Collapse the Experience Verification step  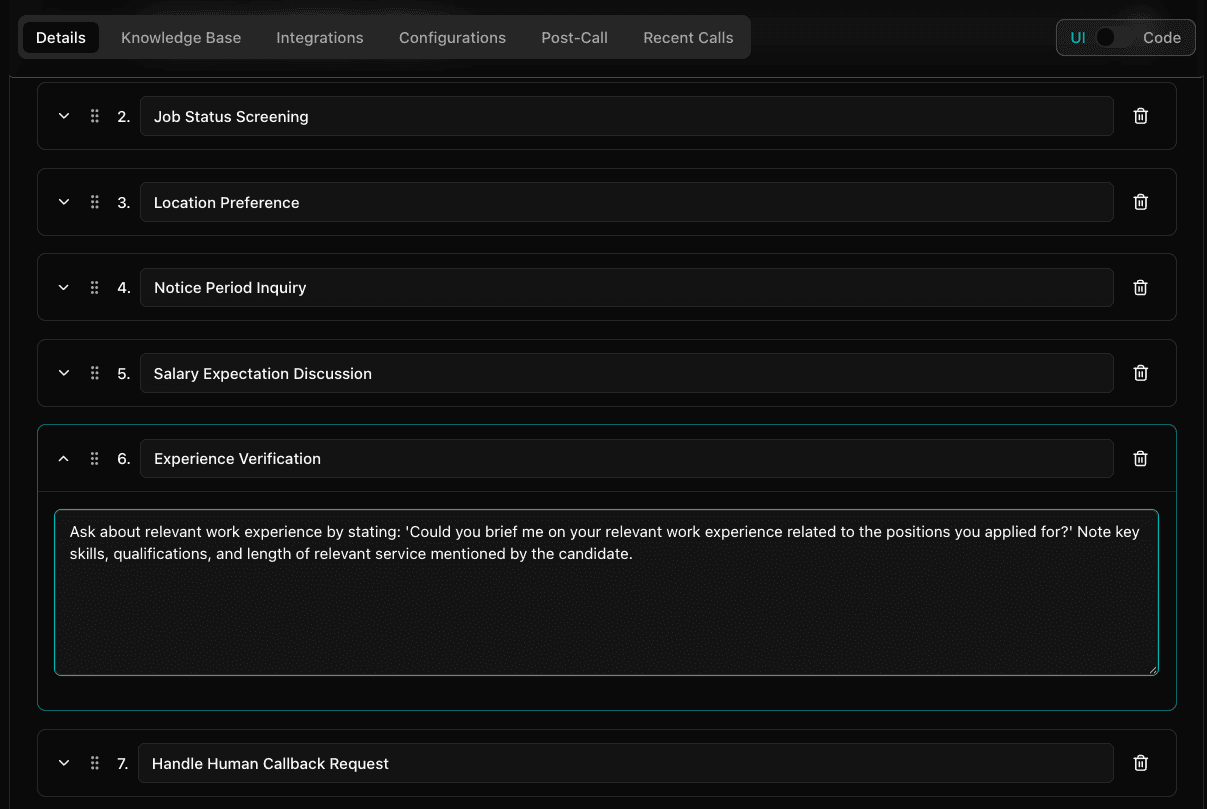63,458
